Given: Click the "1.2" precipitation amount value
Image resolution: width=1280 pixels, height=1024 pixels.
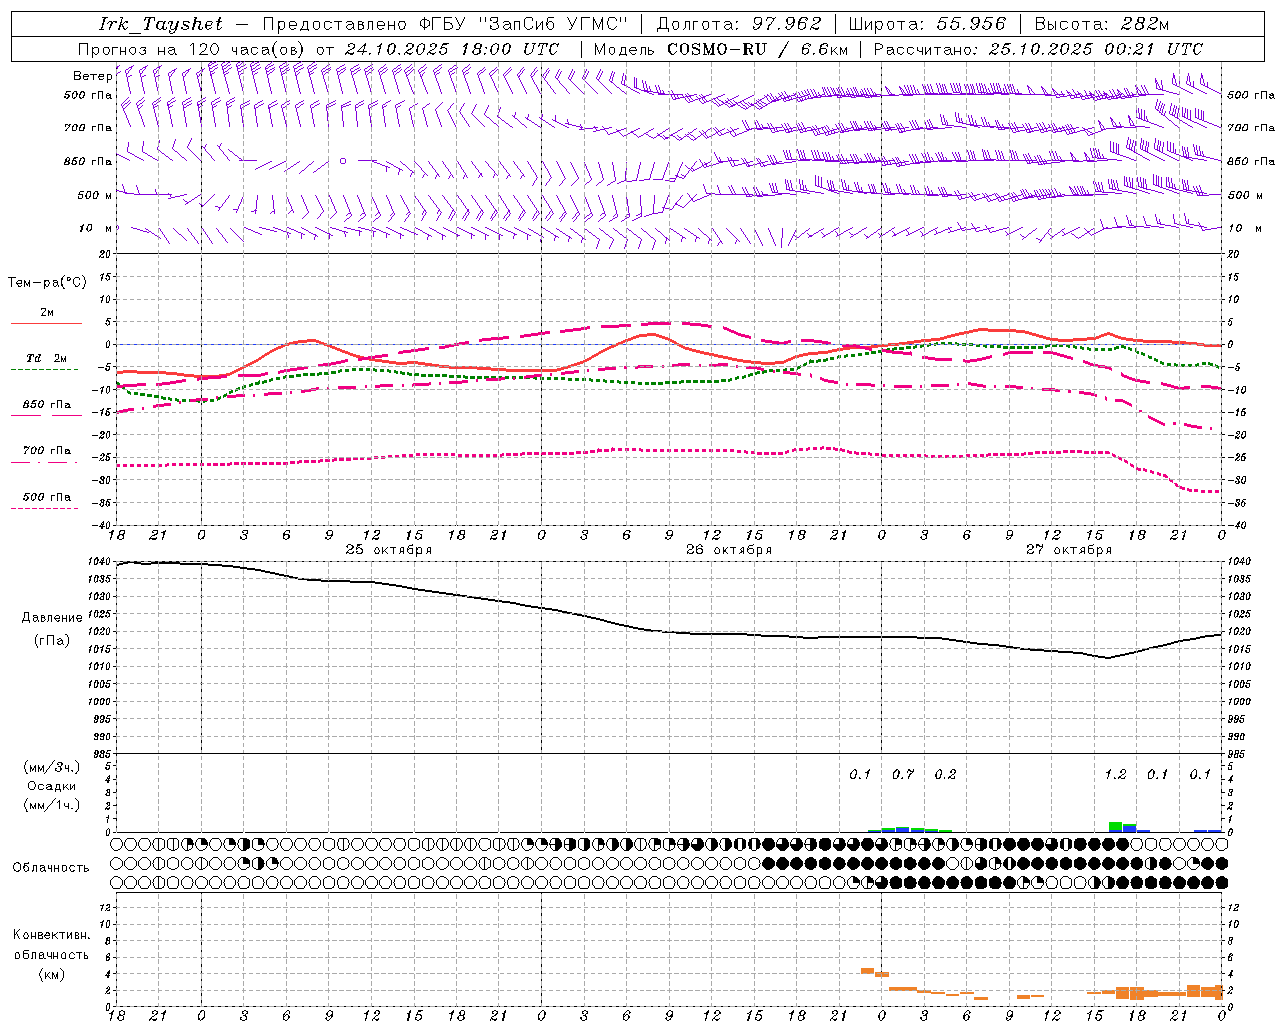Looking at the screenshot, I should [1115, 775].
